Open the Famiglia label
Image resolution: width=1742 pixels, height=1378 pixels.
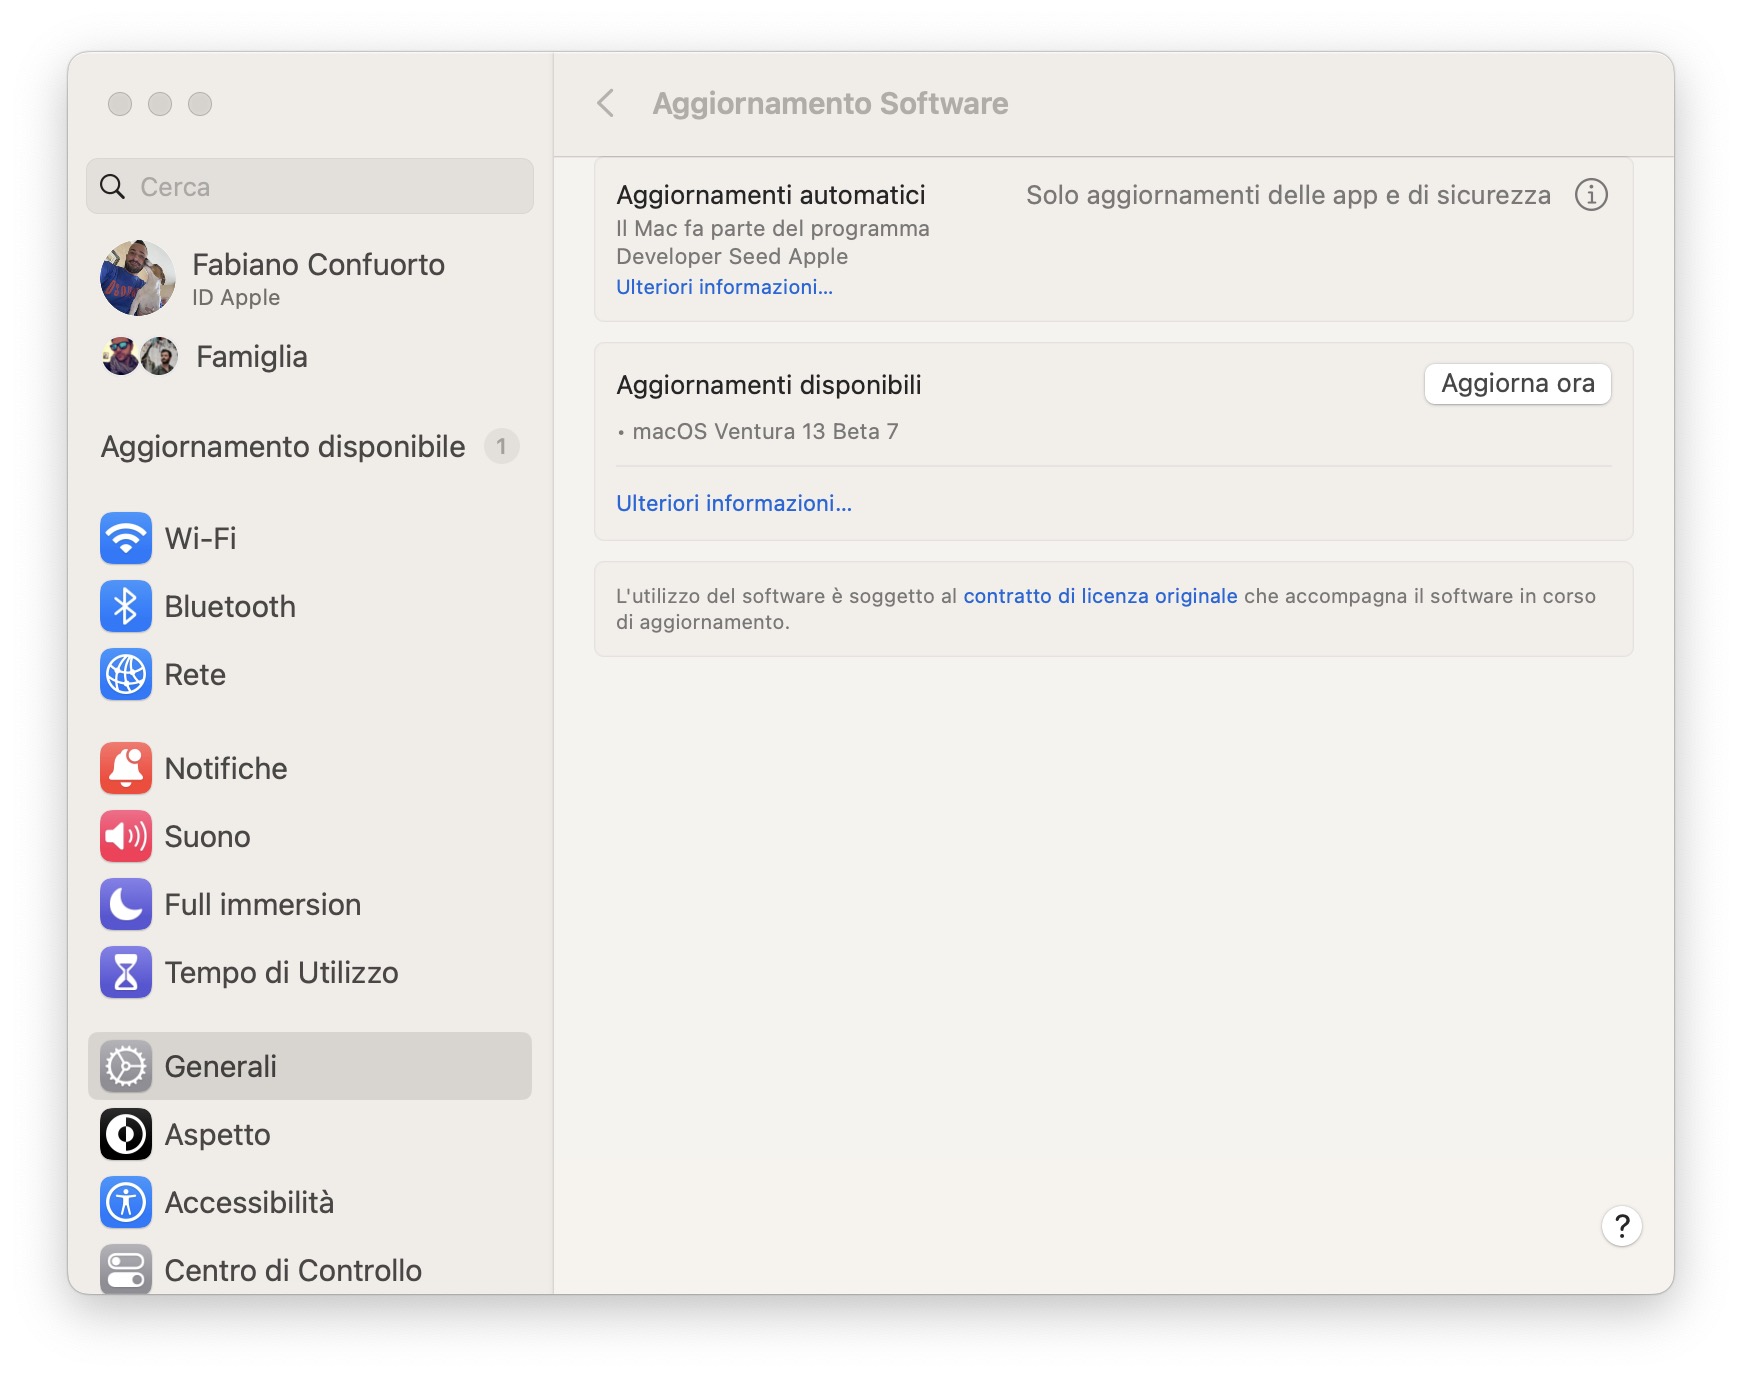252,357
